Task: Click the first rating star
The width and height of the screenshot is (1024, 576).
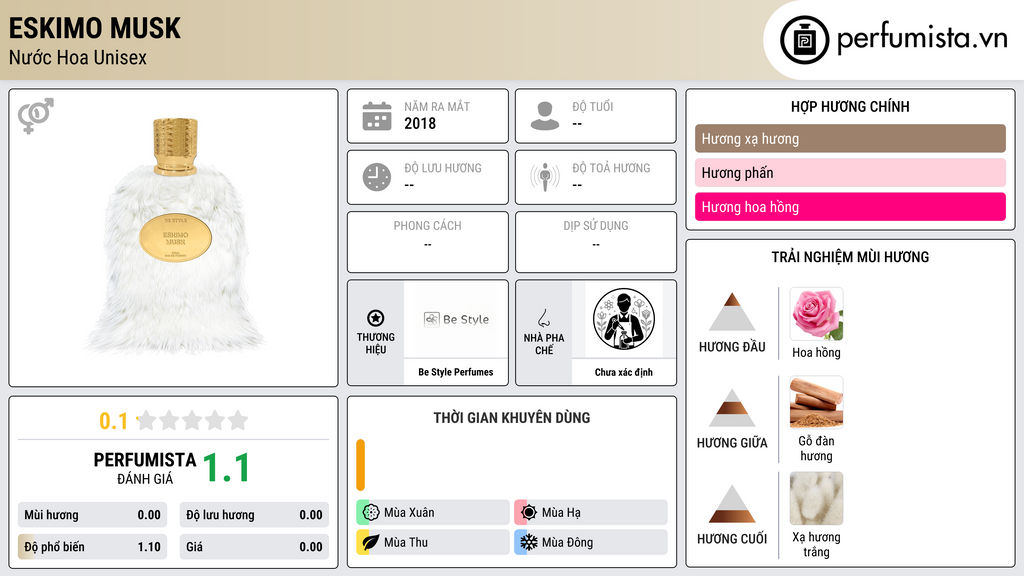Action: click(x=146, y=420)
